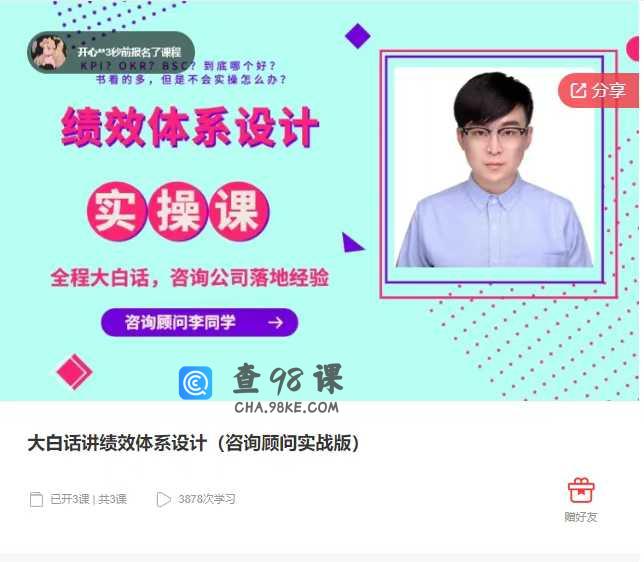
Task: Open the 赠好友 gift icon
Action: (x=581, y=491)
